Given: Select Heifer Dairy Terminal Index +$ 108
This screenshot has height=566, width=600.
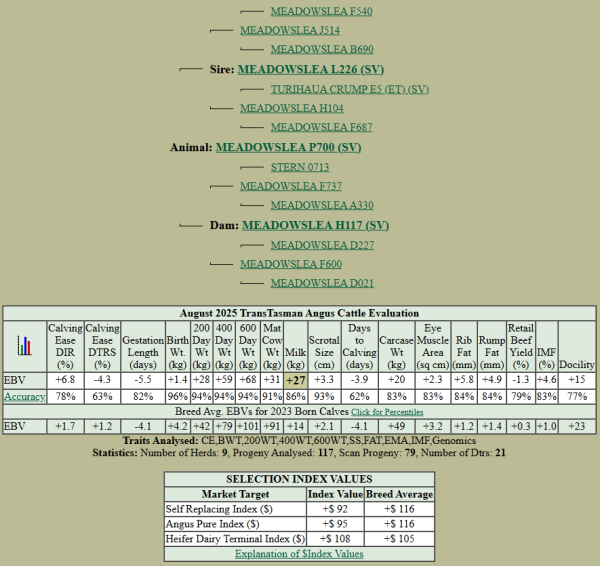Looking at the screenshot, I should [x=335, y=539].
